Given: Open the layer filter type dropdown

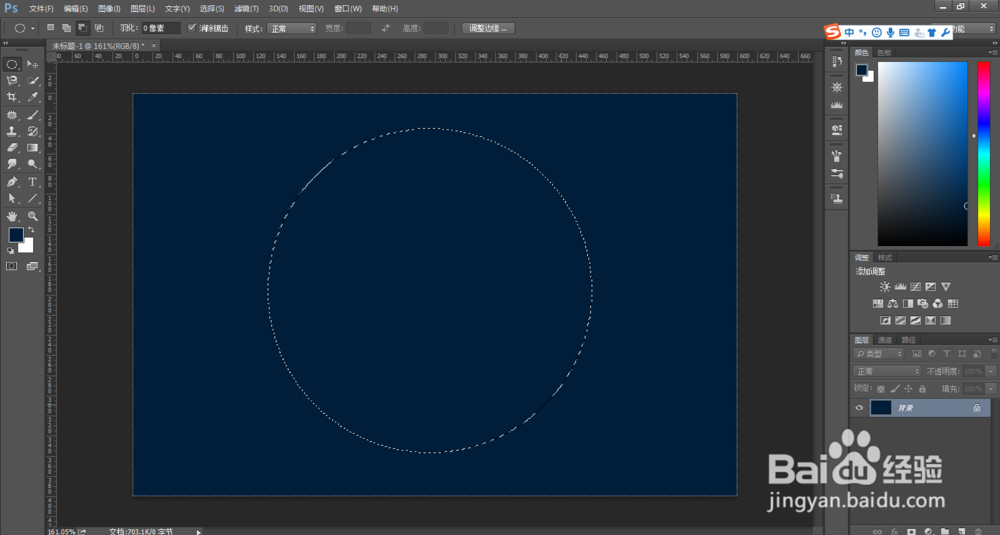Looking at the screenshot, I should [878, 354].
